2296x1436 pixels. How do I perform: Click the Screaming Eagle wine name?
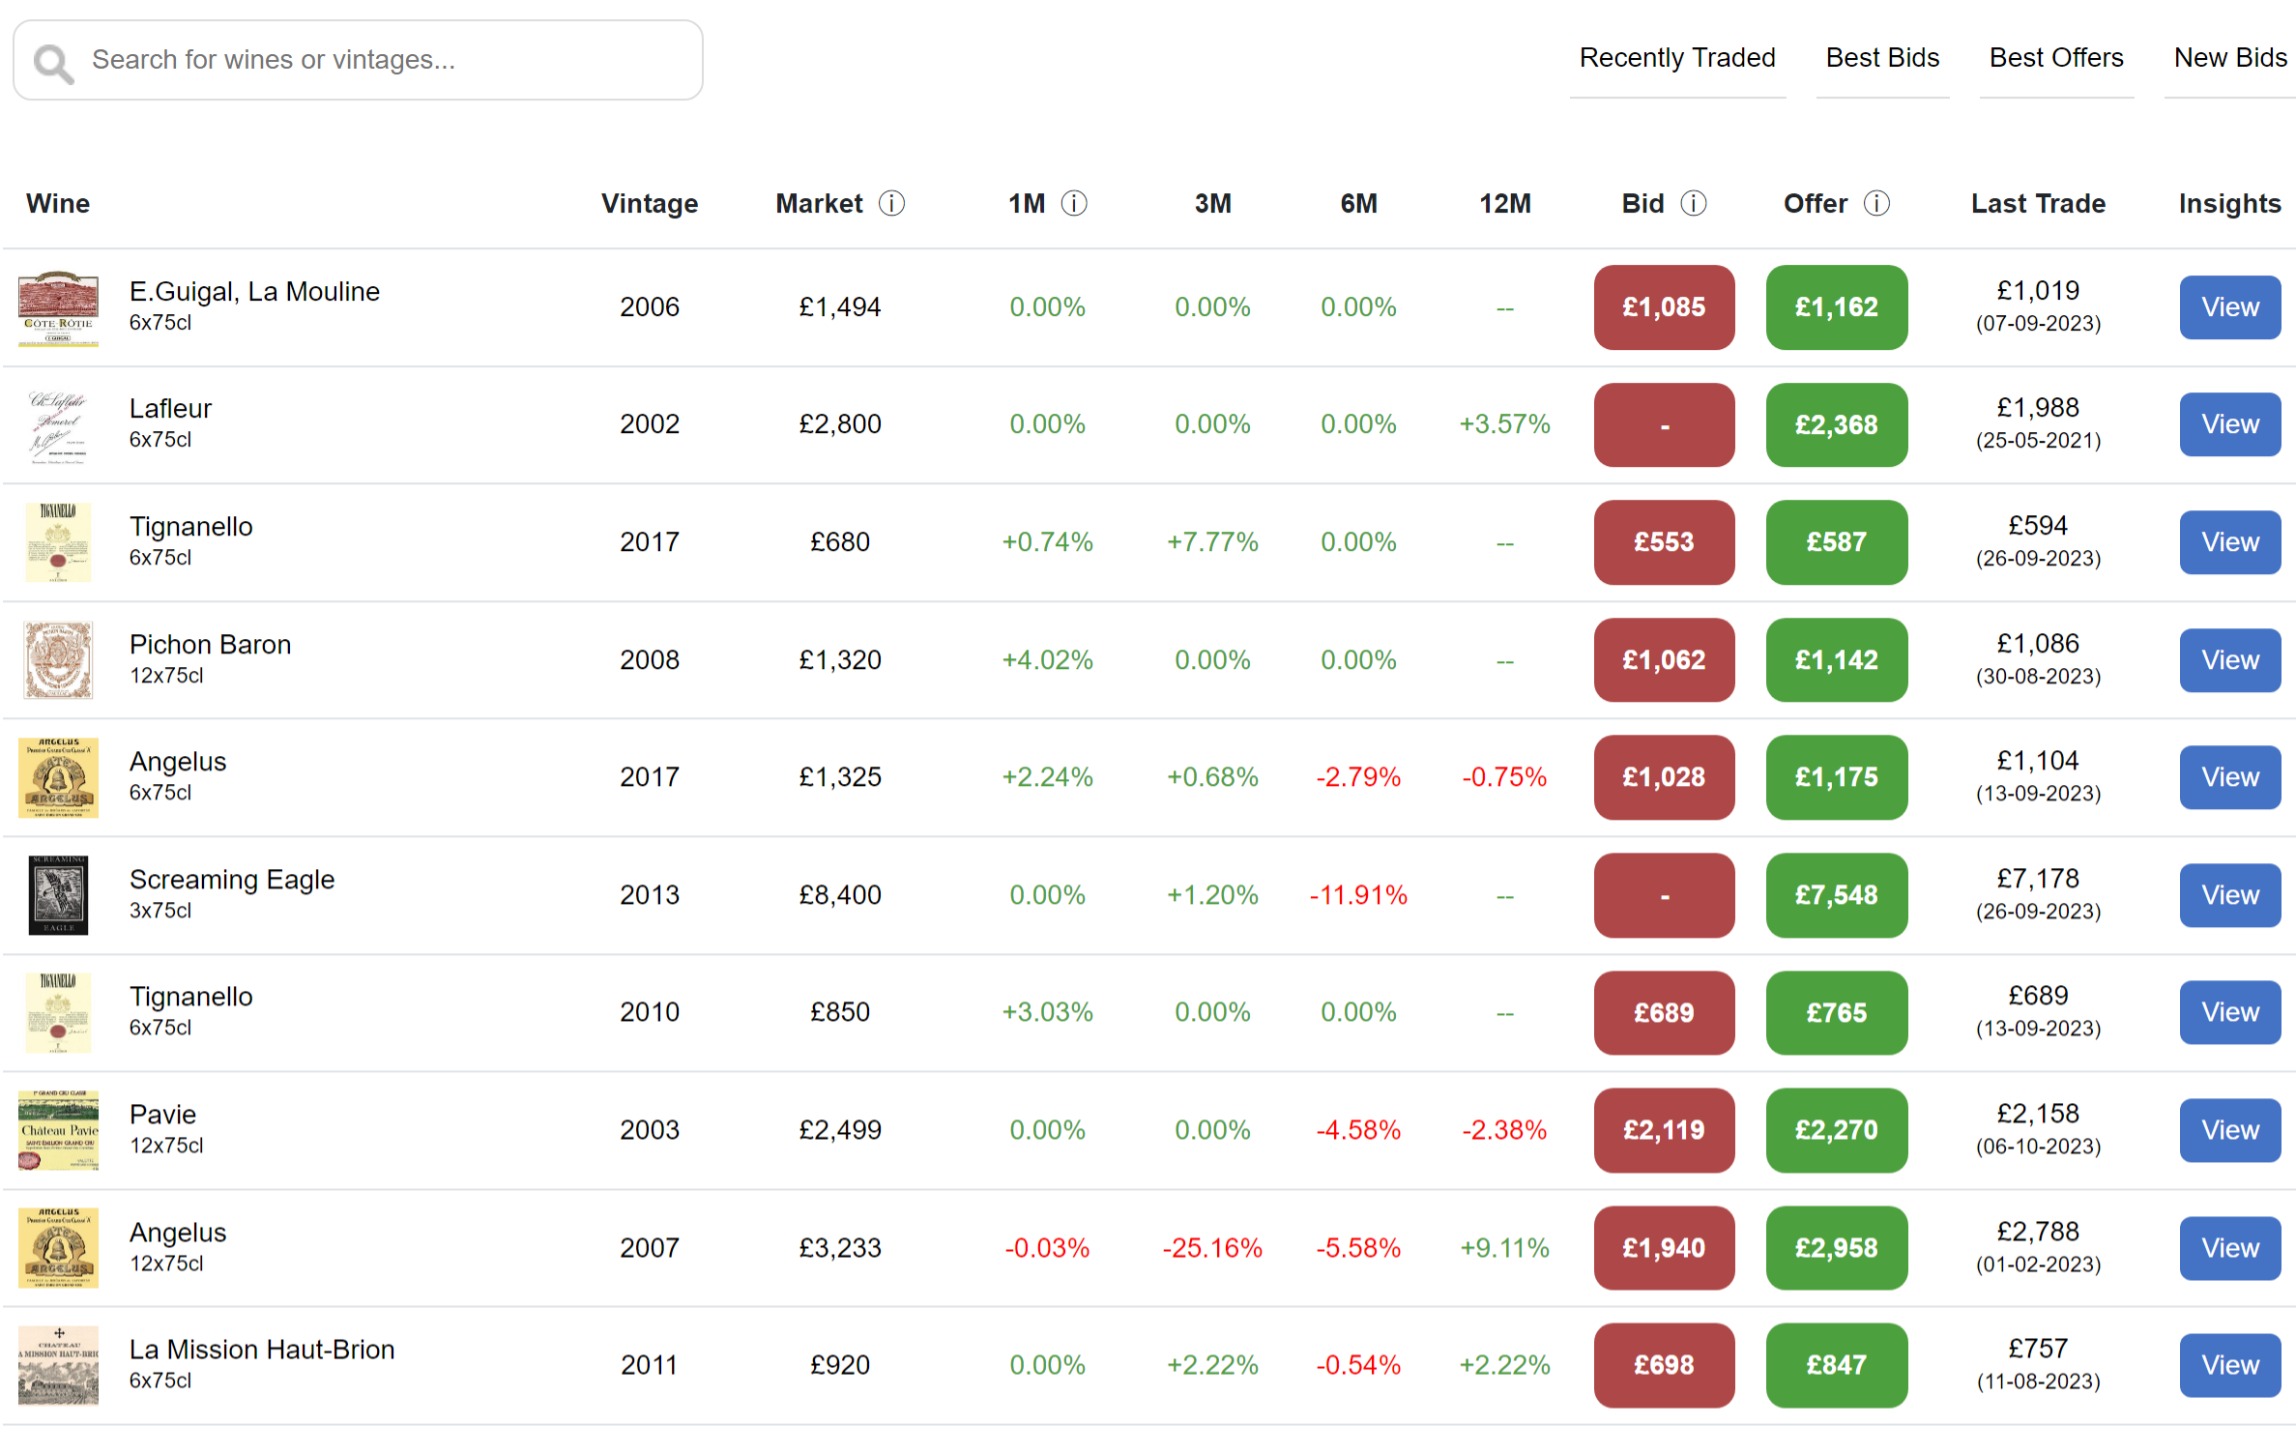tap(232, 880)
